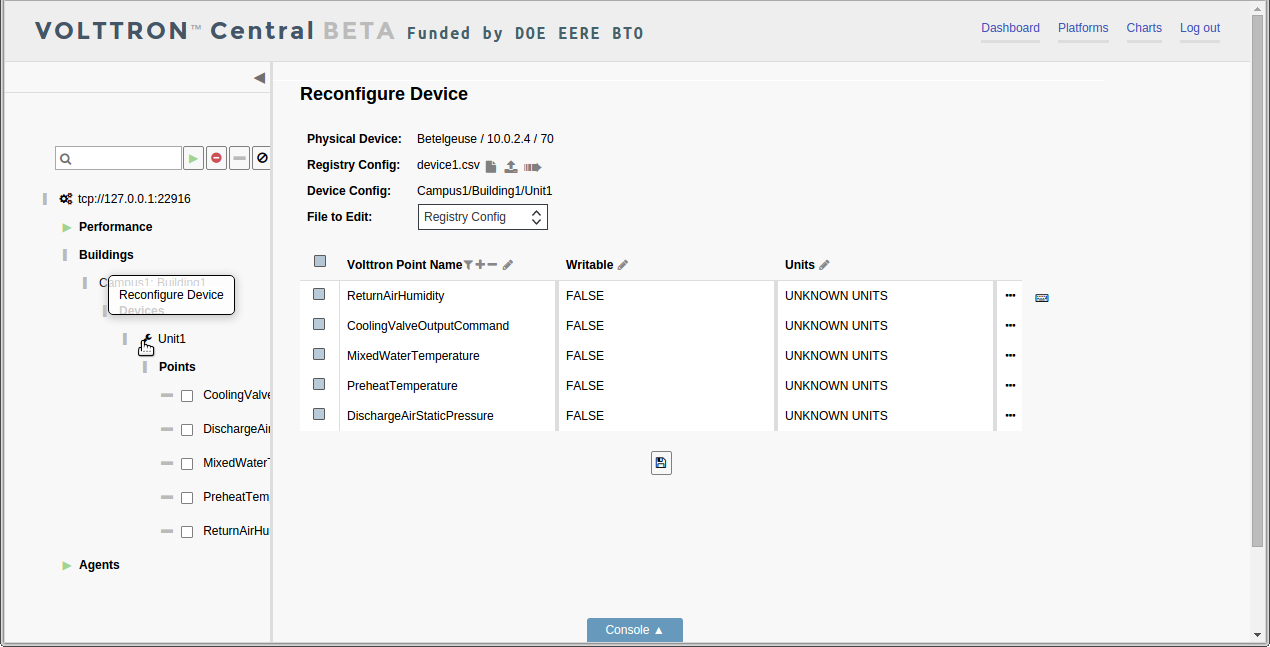Image resolution: width=1270 pixels, height=647 pixels.
Task: Open more options for DischargeAirStaticPressure row
Action: [1010, 416]
